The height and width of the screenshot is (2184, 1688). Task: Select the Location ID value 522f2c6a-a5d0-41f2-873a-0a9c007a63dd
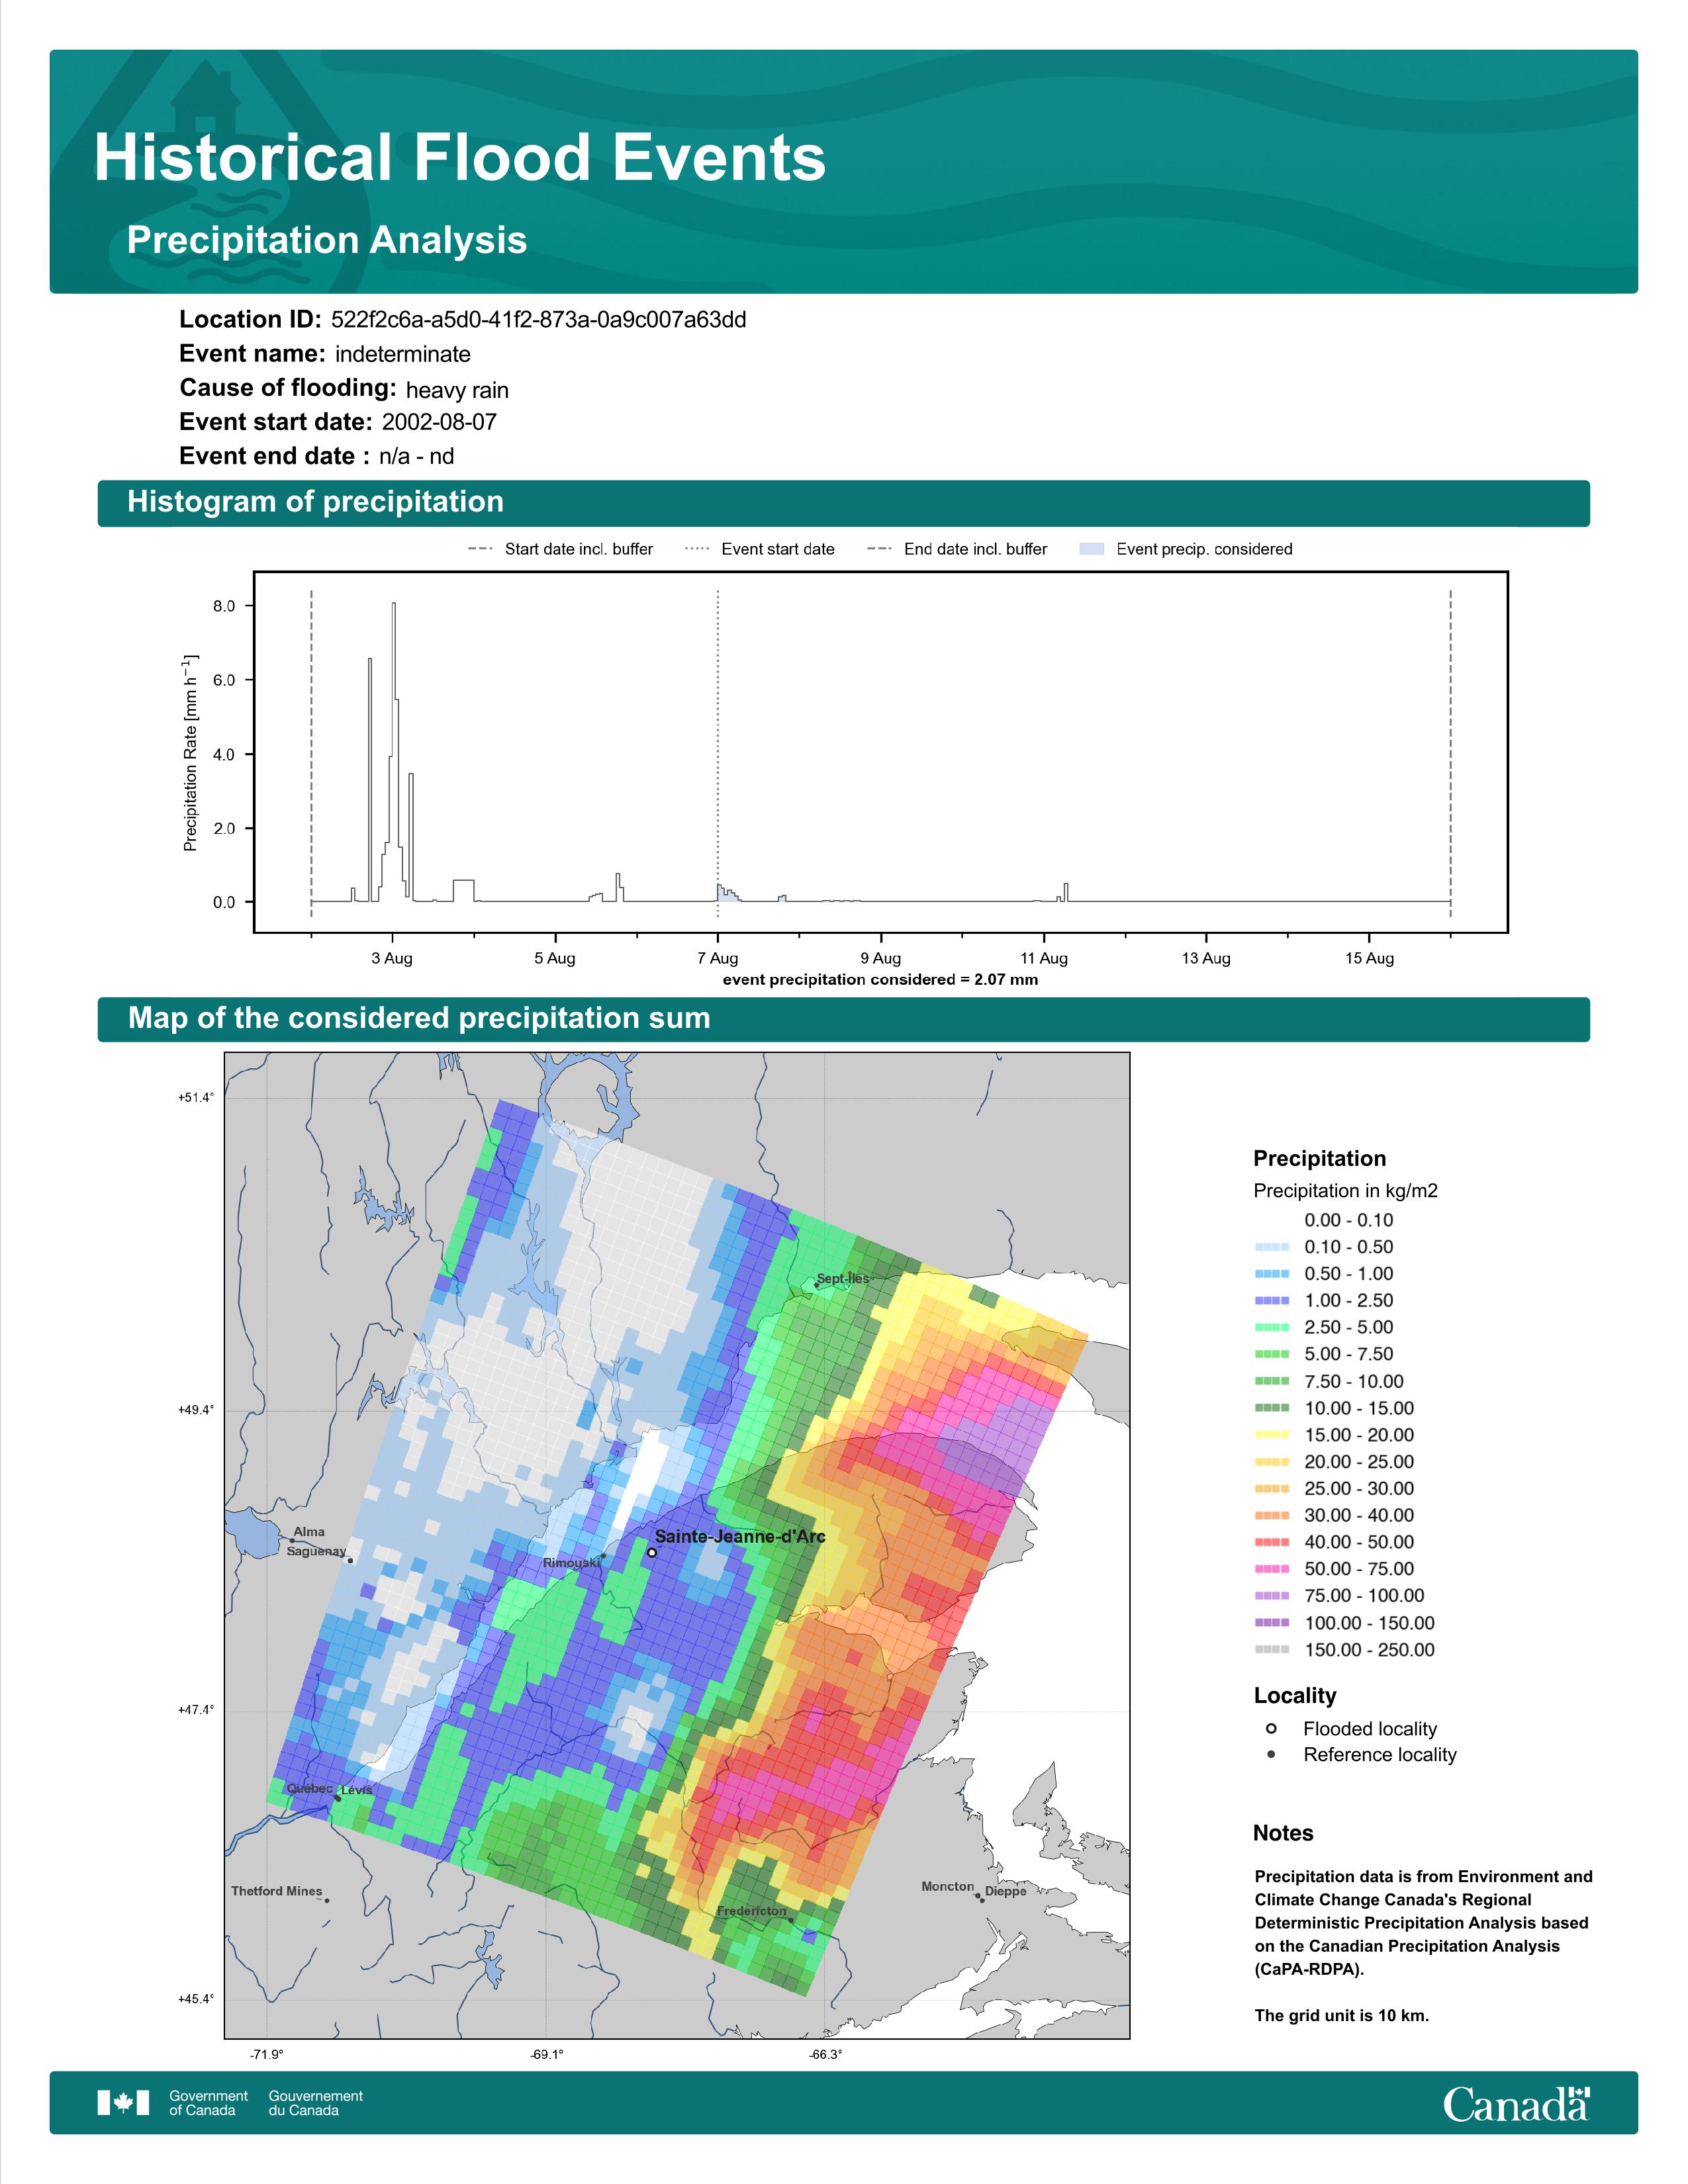coord(538,320)
